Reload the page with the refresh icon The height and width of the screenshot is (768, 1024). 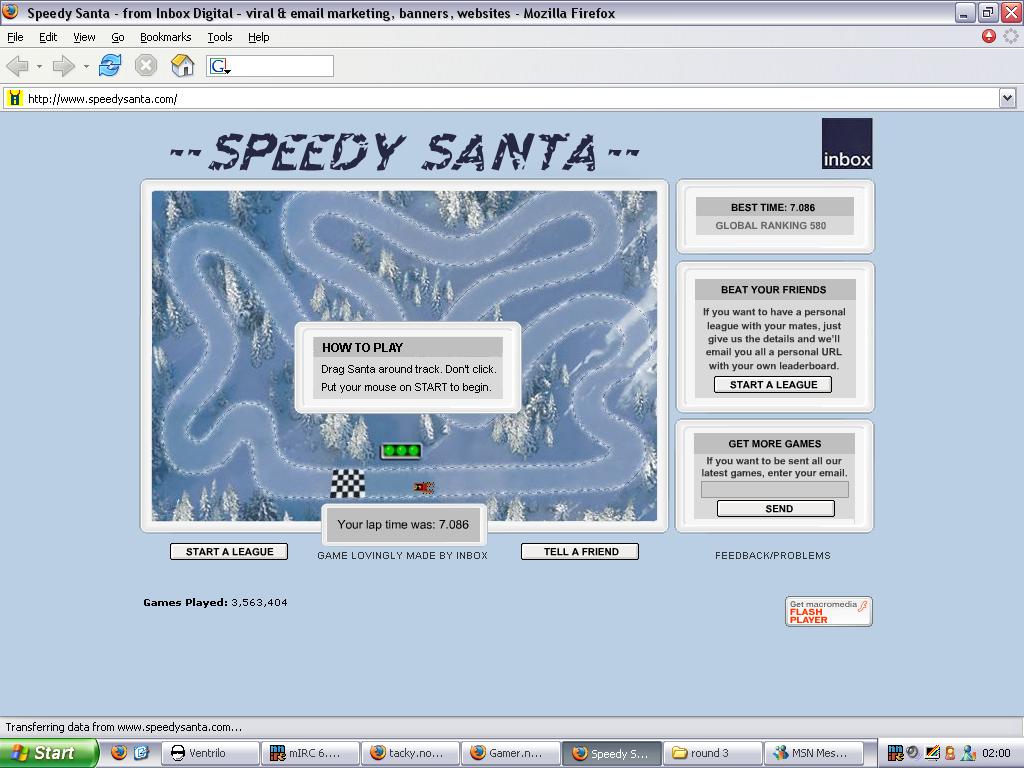coord(110,65)
